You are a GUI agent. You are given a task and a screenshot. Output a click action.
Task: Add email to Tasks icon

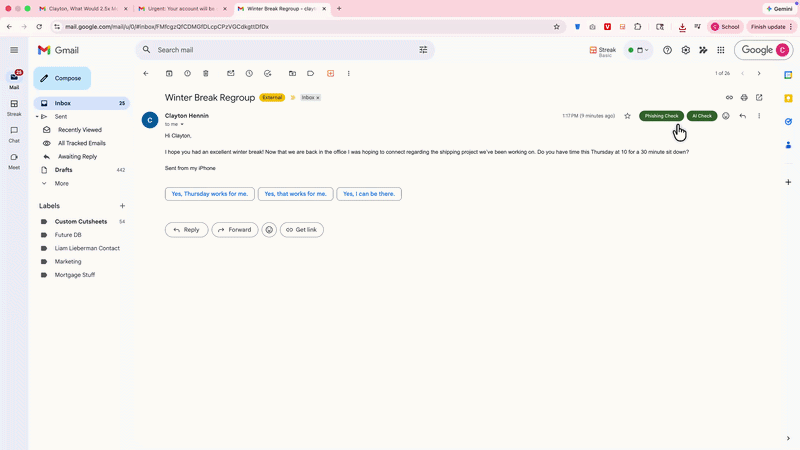point(267,73)
